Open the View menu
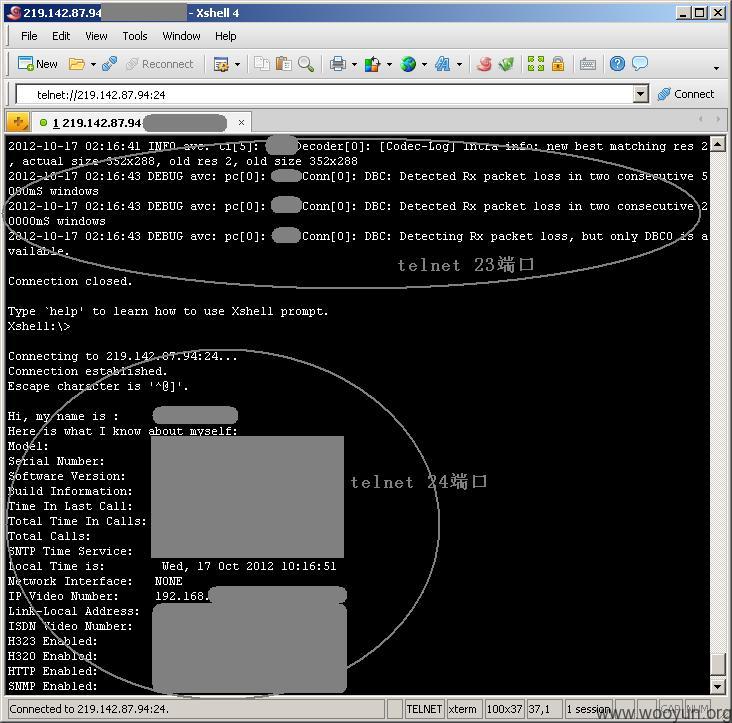Viewport: 732px width, 723px height. click(x=96, y=36)
